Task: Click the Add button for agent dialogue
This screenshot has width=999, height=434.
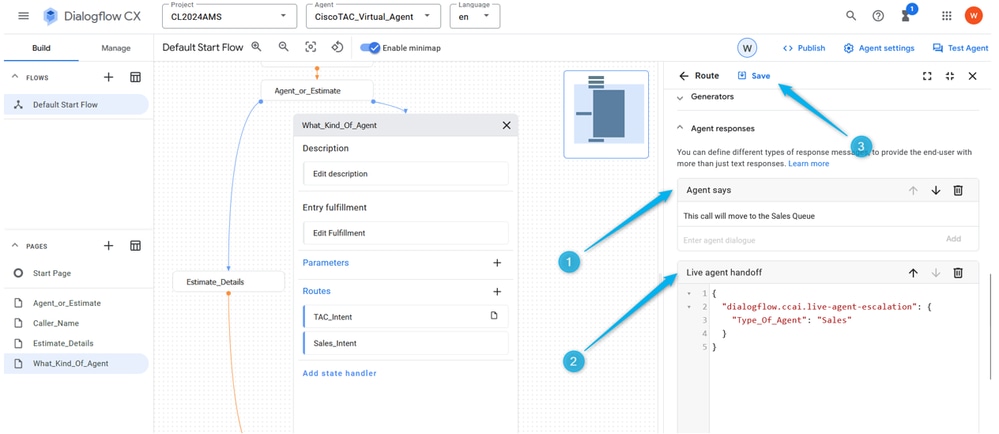Action: coord(953,239)
